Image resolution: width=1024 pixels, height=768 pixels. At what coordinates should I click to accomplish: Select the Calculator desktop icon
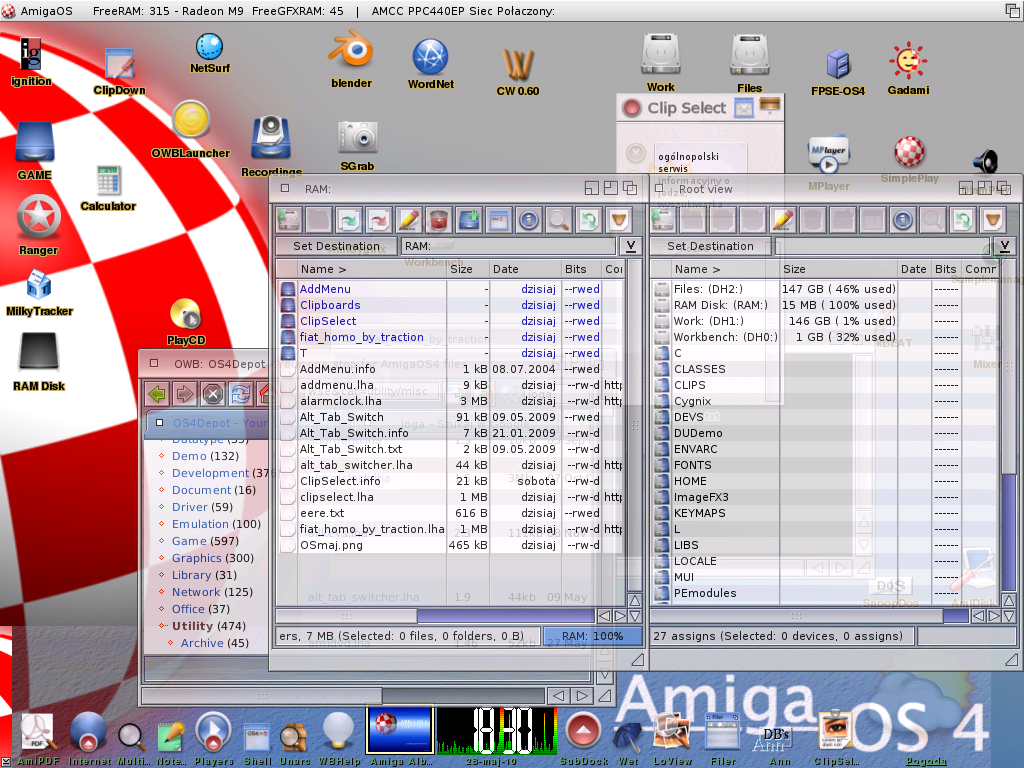(x=108, y=187)
